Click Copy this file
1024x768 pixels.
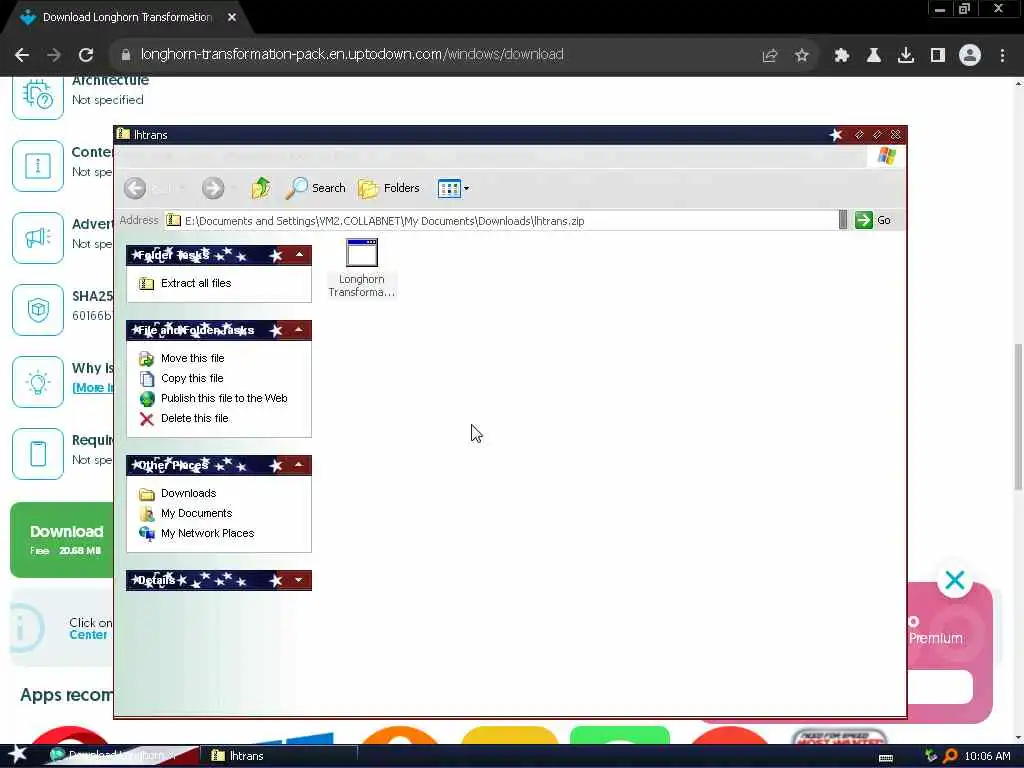tap(192, 378)
